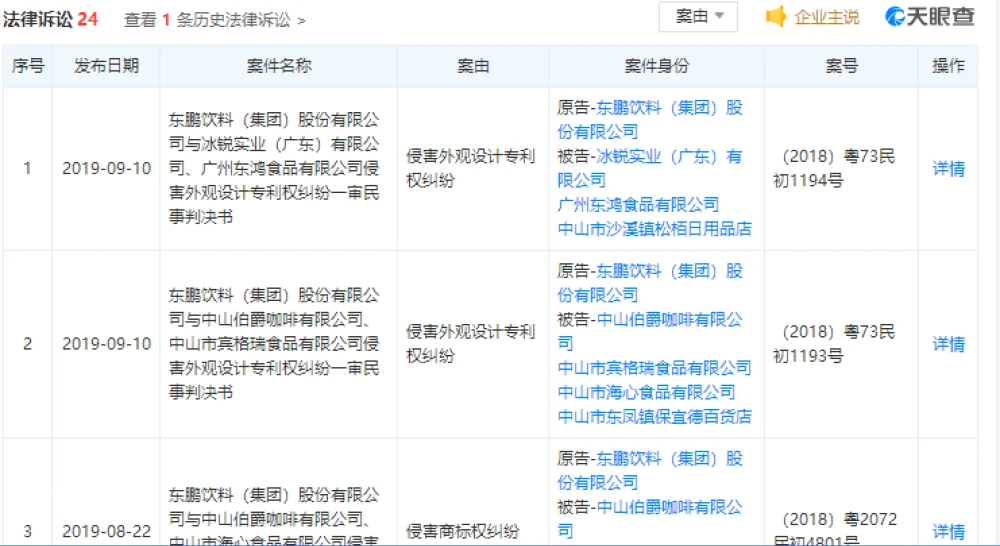Open defendant 中山伯爵咖啡有限公司 link in row 3

[650, 519]
